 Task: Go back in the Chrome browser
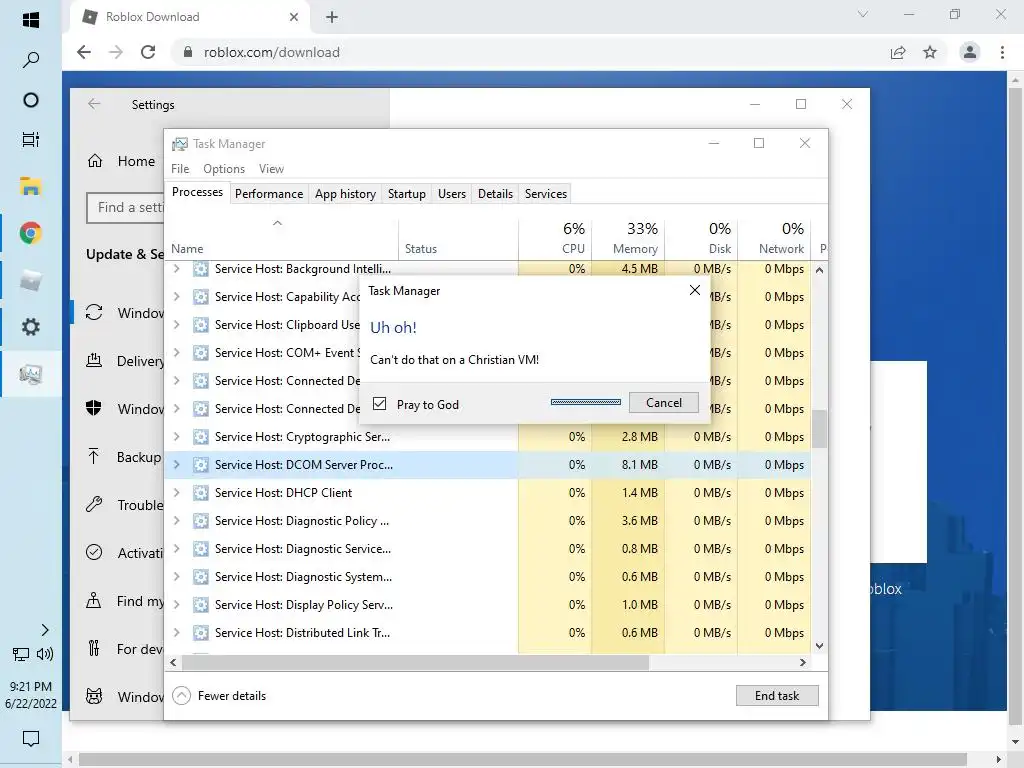(84, 52)
